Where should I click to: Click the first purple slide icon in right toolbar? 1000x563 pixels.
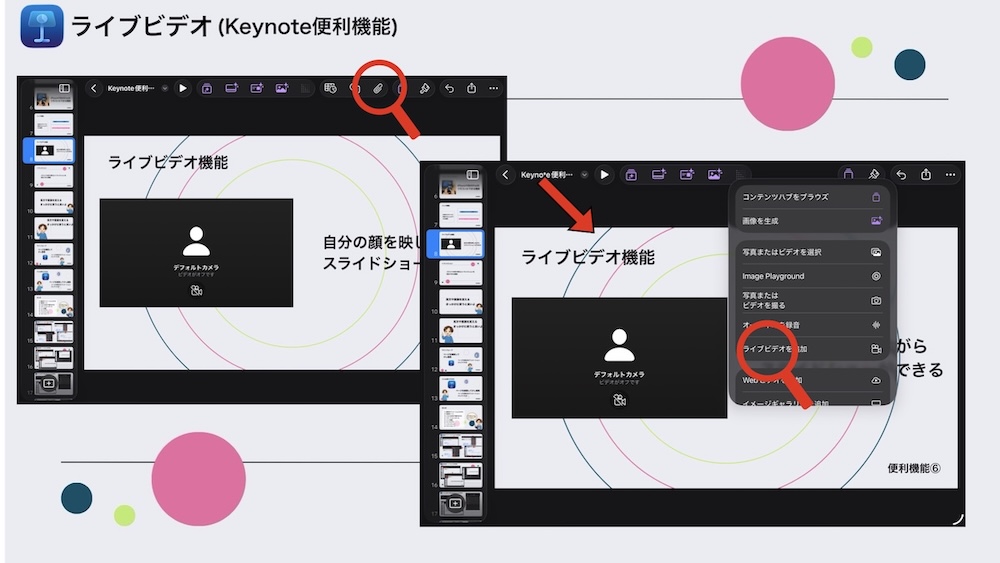[x=631, y=174]
